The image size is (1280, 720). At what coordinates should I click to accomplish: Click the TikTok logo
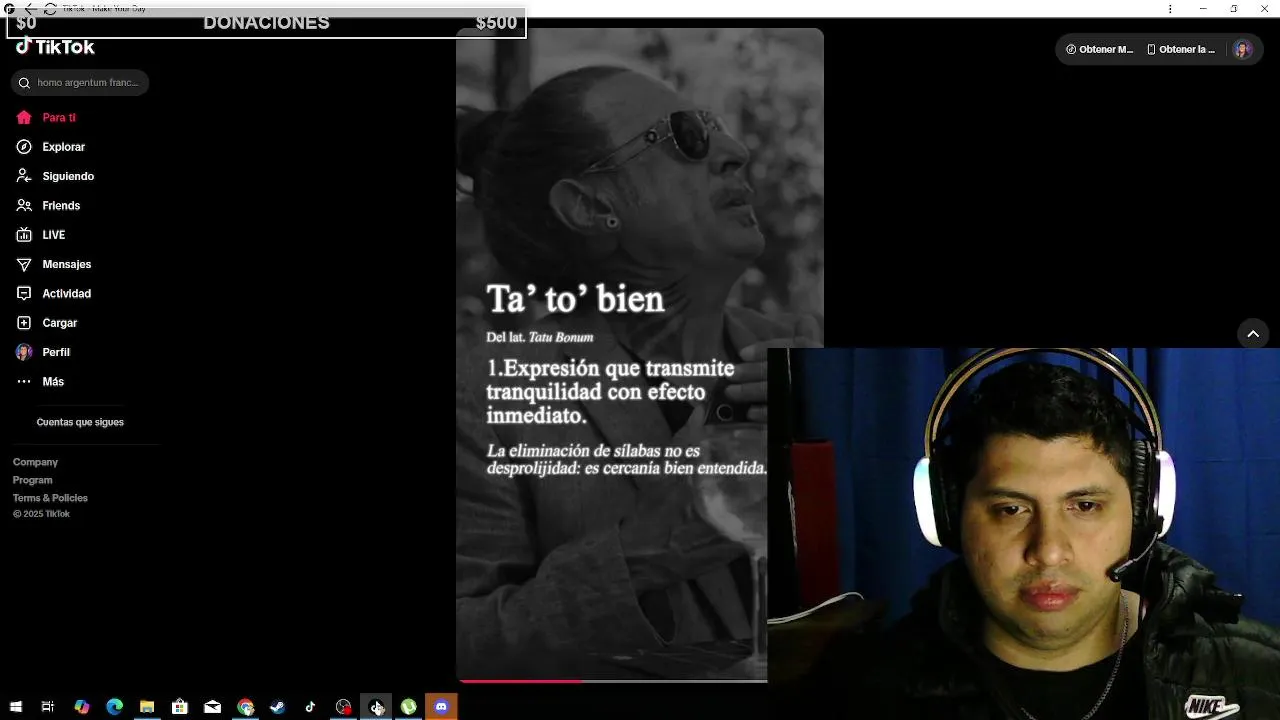(56, 47)
